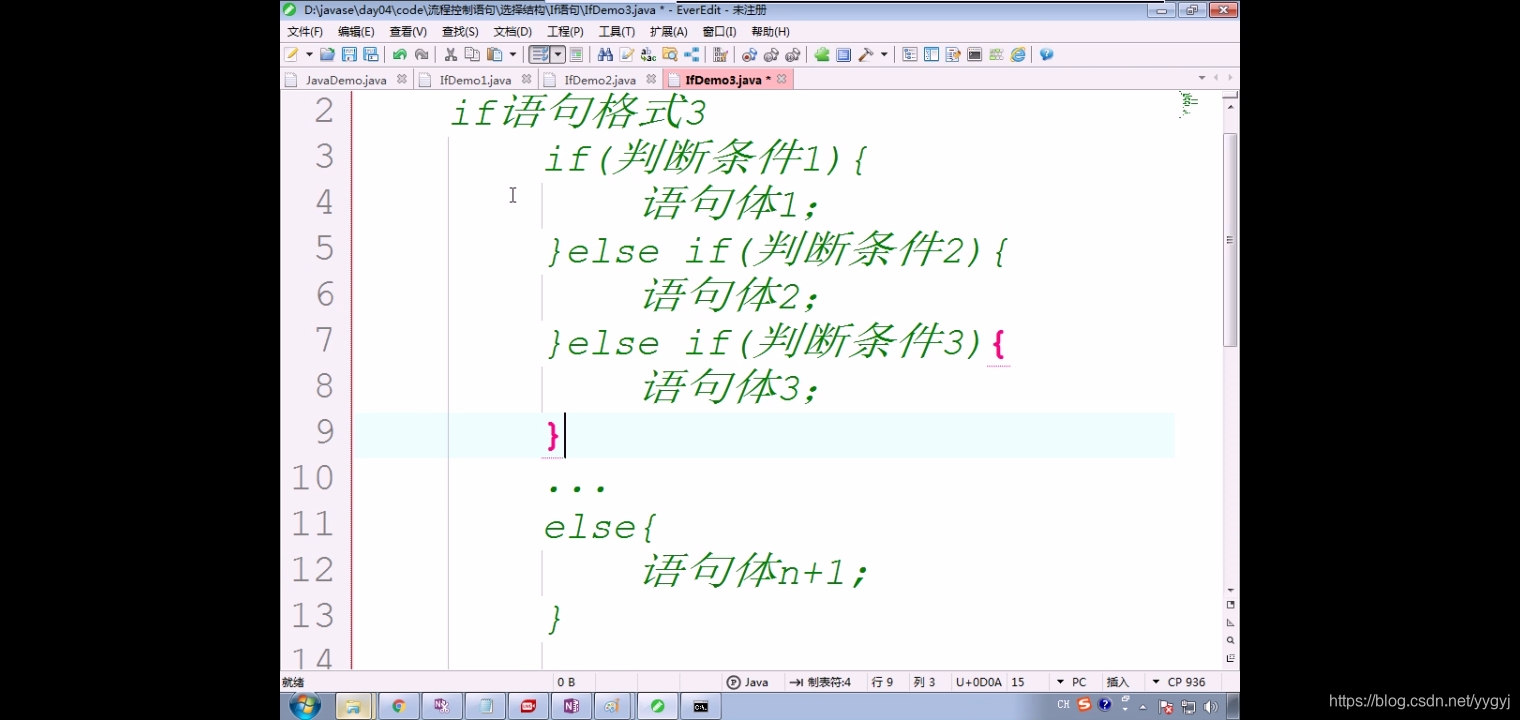Open the 查看(V) menu
The image size is (1520, 720).
click(x=408, y=32)
